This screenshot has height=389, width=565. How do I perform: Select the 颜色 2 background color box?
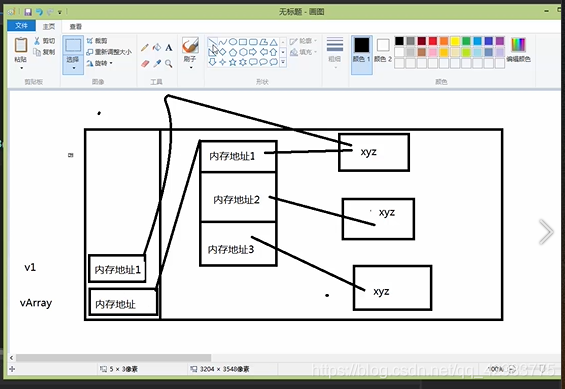[x=383, y=50]
